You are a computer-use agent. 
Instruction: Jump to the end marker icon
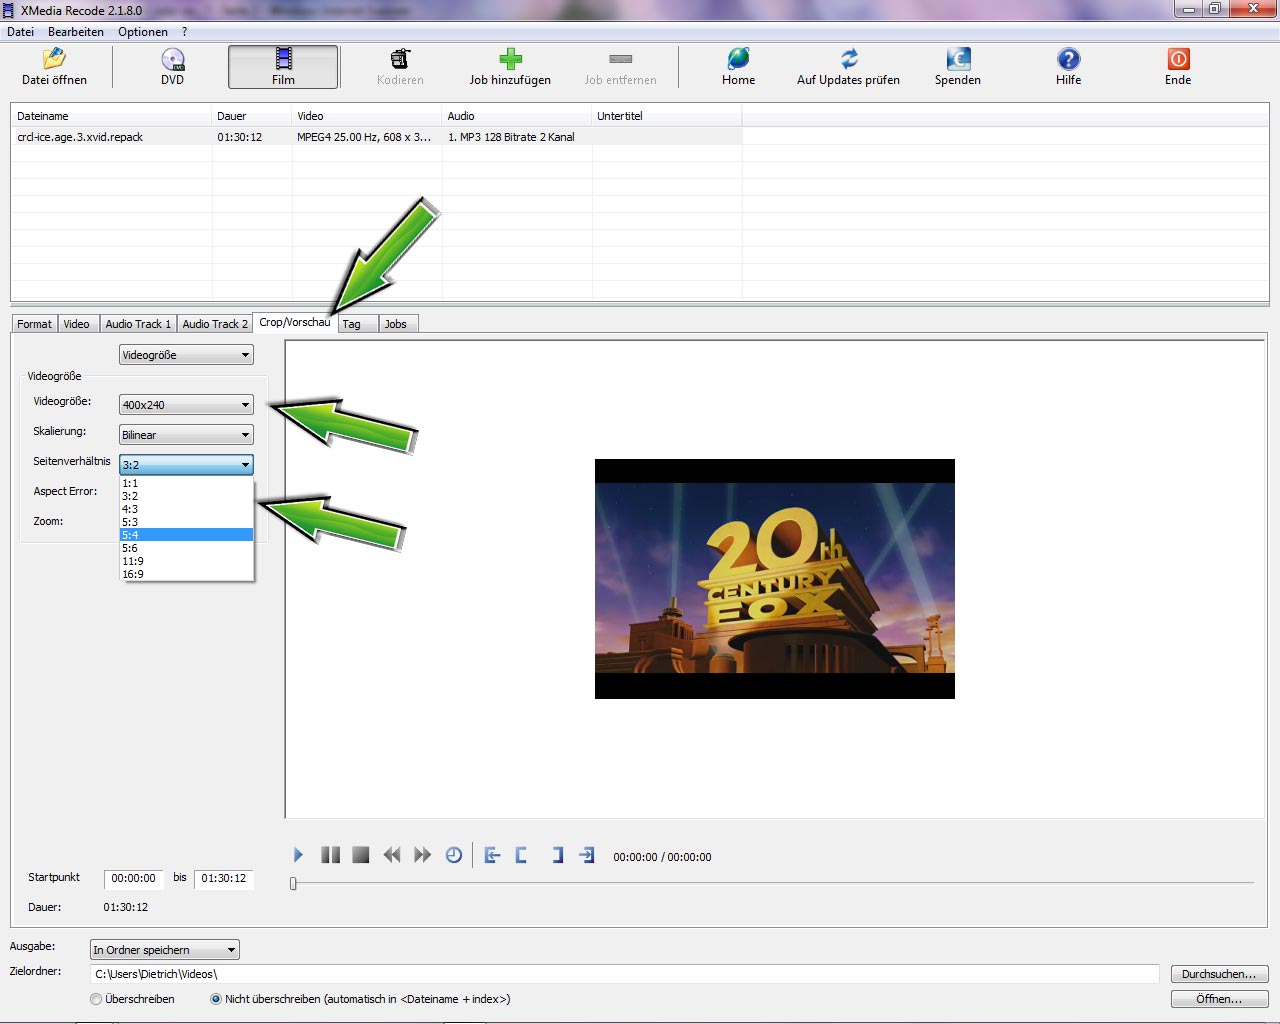[x=587, y=855]
